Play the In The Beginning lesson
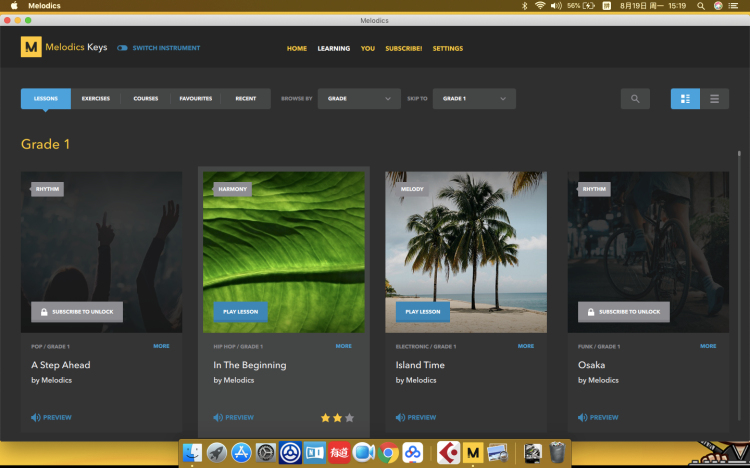The image size is (750, 468). coord(240,312)
